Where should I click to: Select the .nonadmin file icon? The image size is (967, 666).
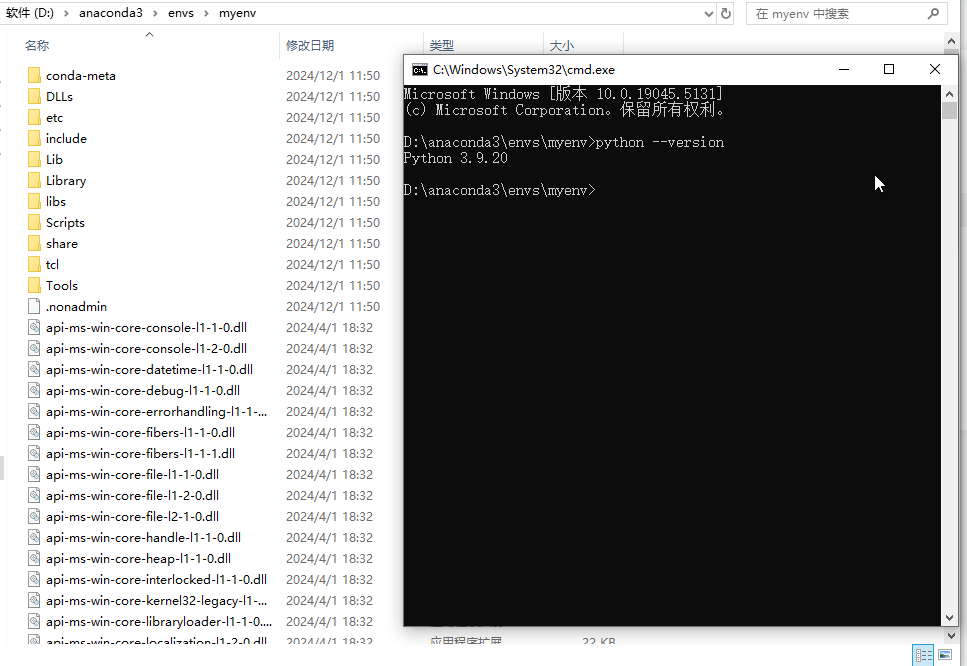[x=33, y=307]
